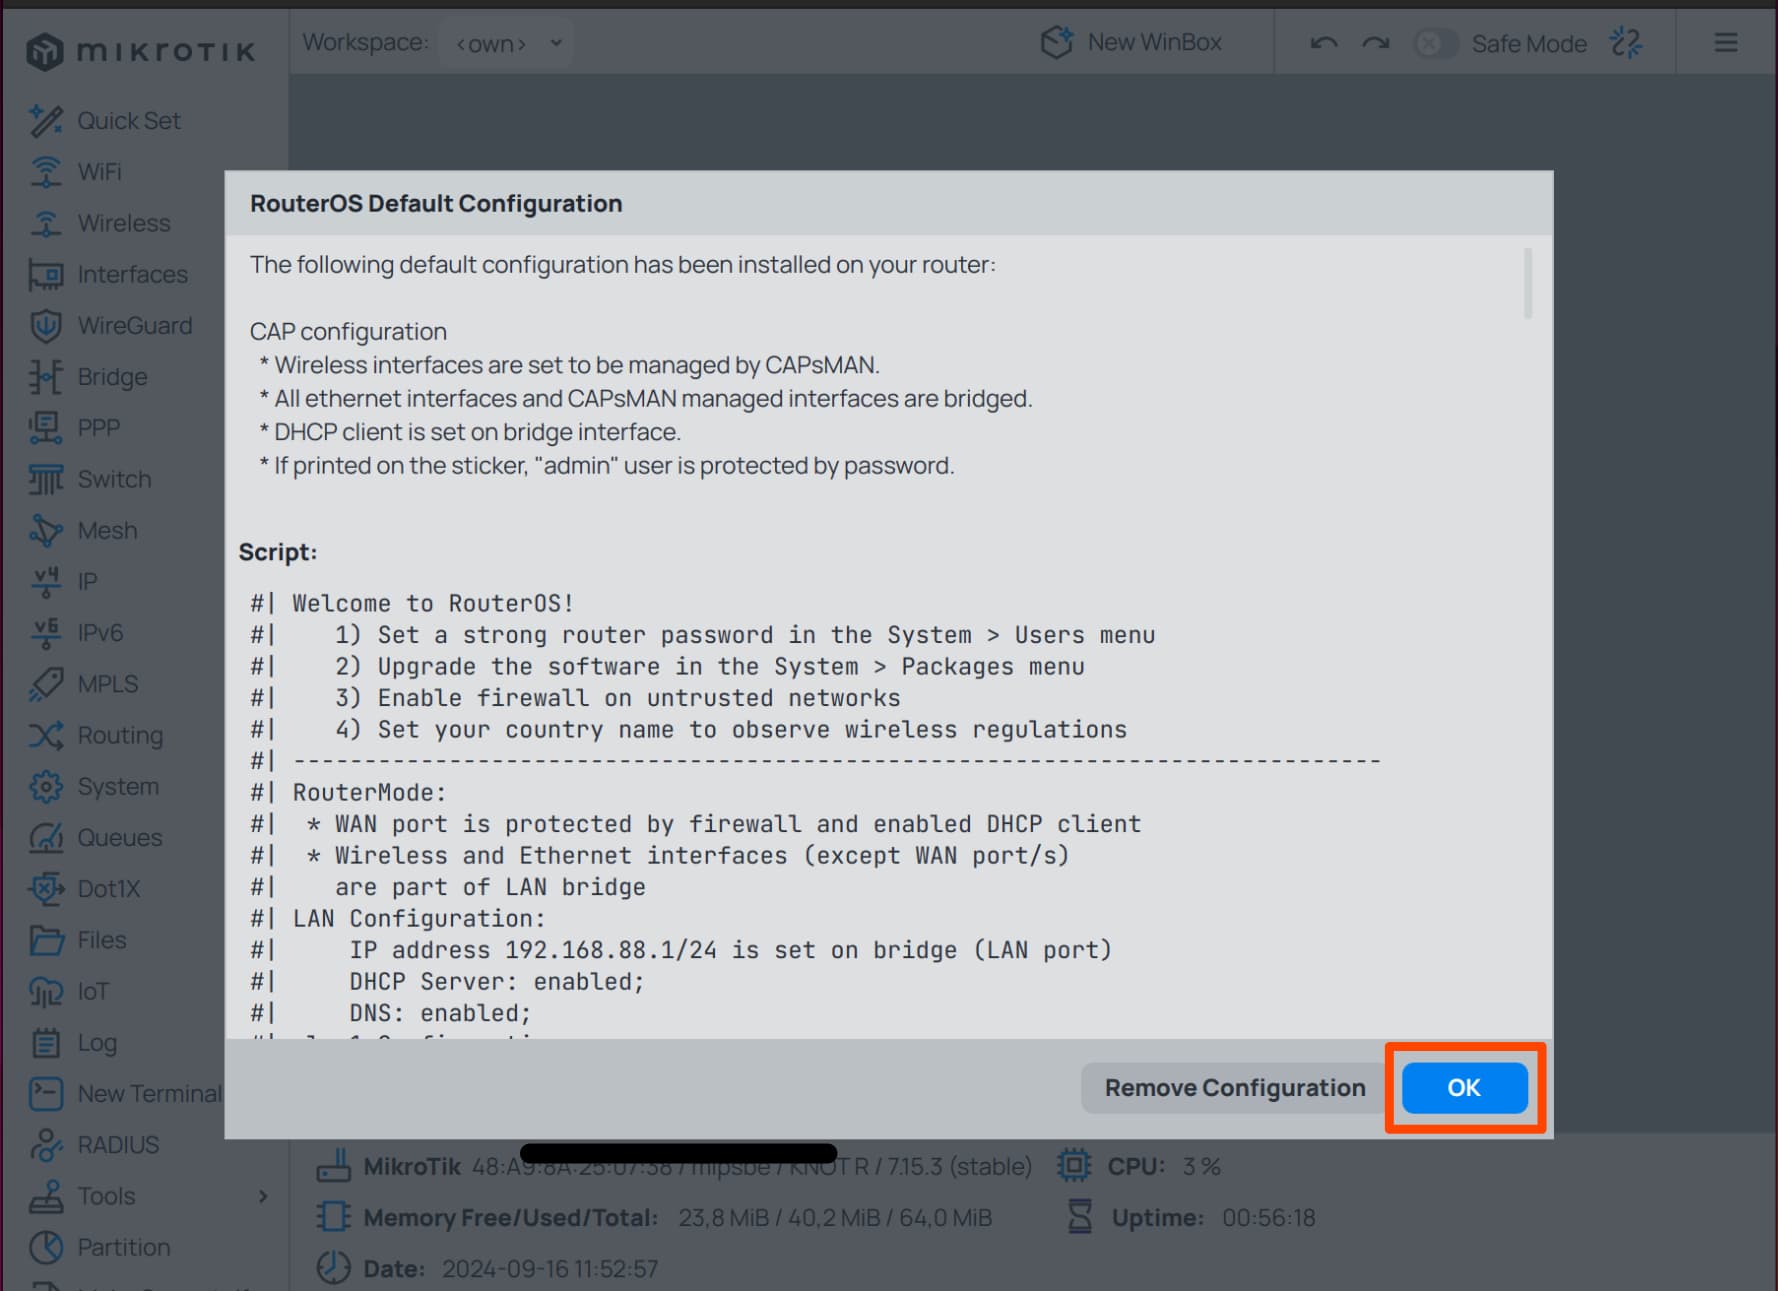Open the WireGuard configuration
The image size is (1778, 1291).
[x=136, y=325]
